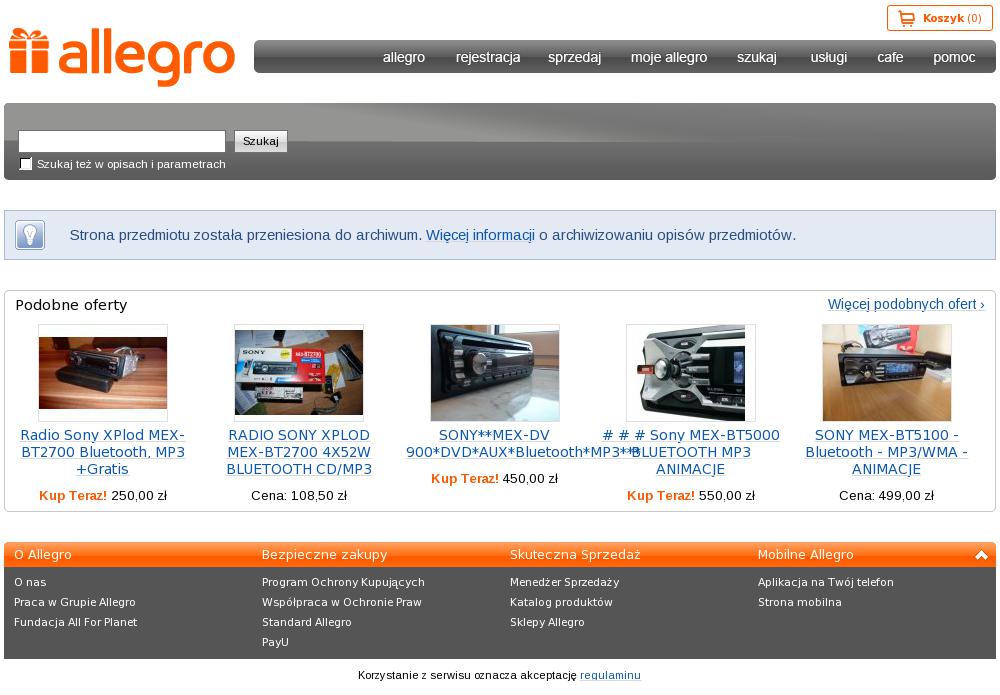The image size is (1000, 695).
Task: Click the 'Cena: 108,50 zł' price
Action: click(298, 495)
